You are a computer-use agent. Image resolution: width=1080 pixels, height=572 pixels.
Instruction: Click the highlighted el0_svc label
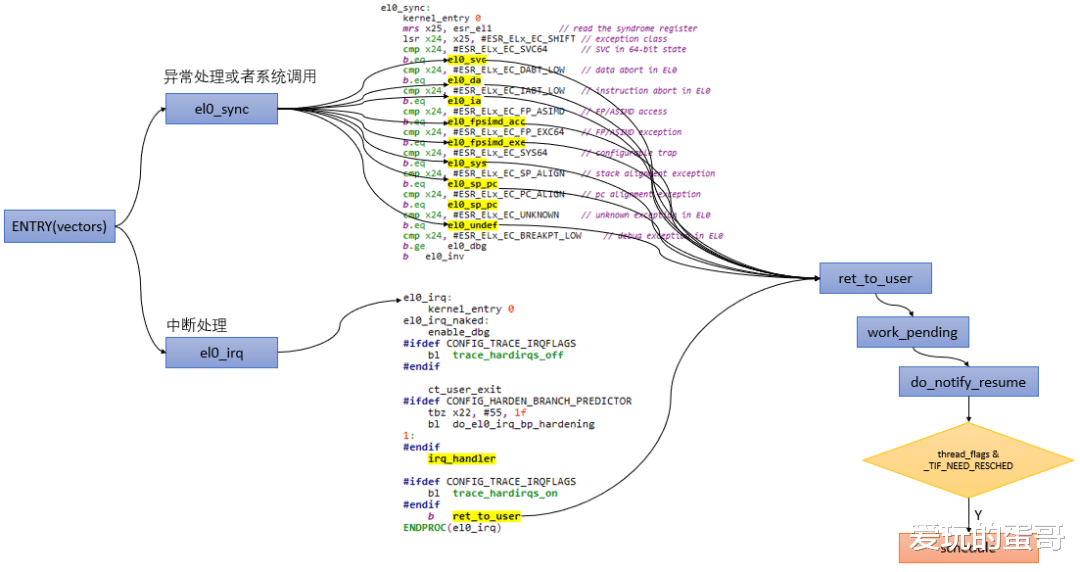[x=466, y=60]
